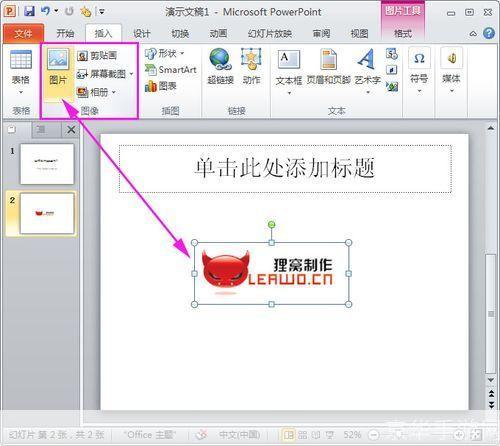This screenshot has width=500, height=446.
Task: Expand the 符号 dropdown arrow
Action: [419, 91]
